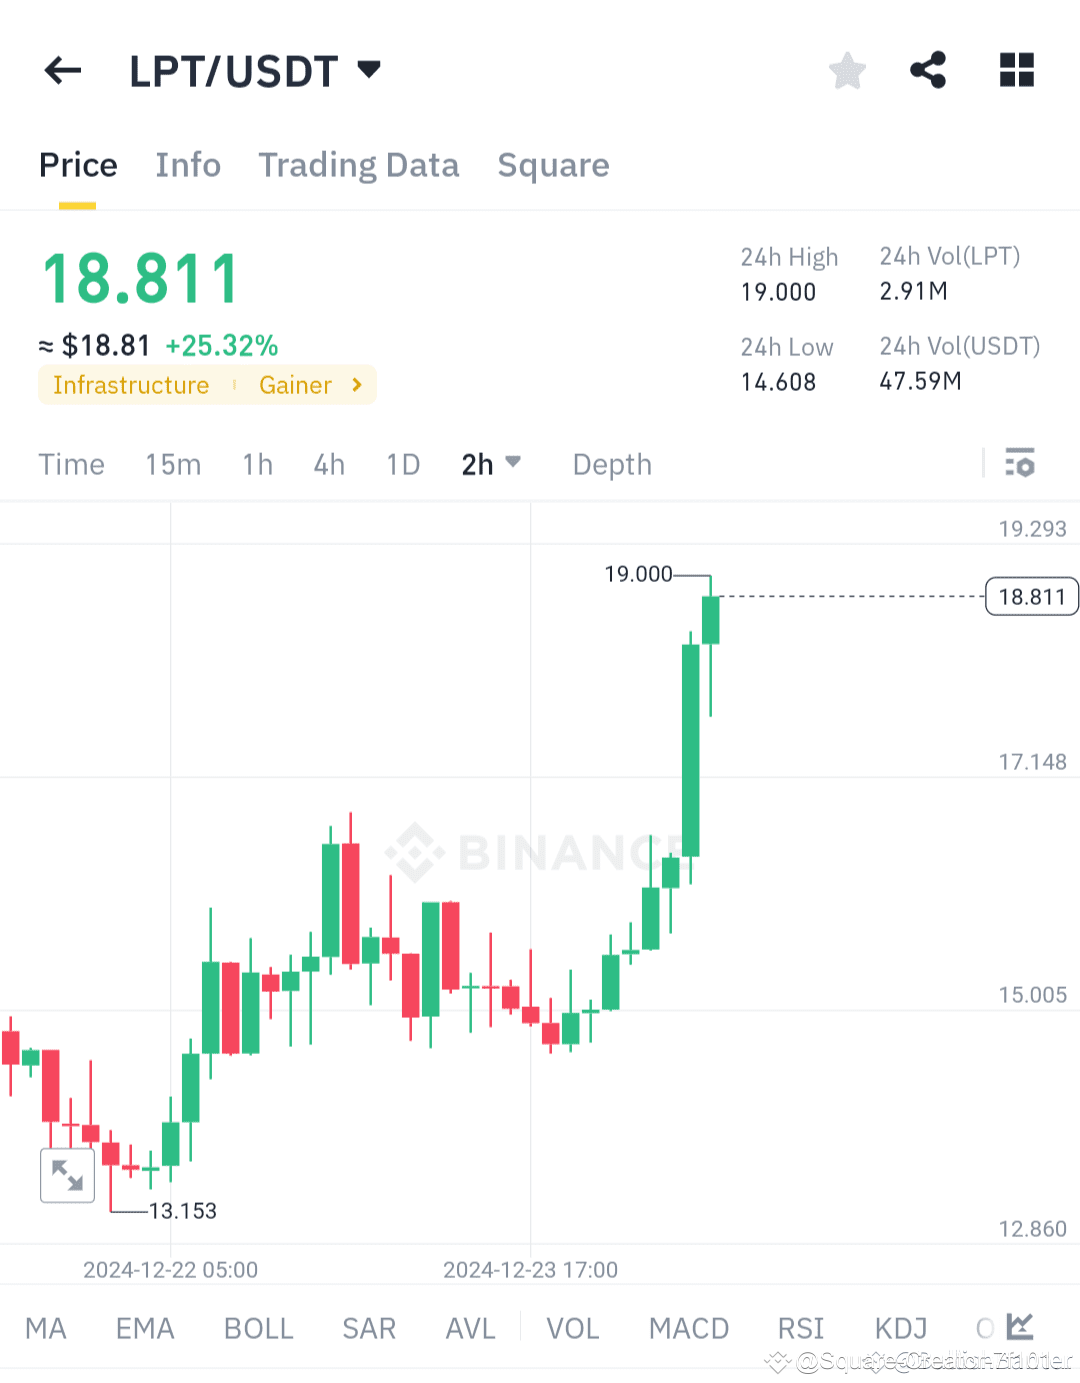Image resolution: width=1080 pixels, height=1383 pixels.
Task: Open the Info tab
Action: pyautogui.click(x=188, y=165)
